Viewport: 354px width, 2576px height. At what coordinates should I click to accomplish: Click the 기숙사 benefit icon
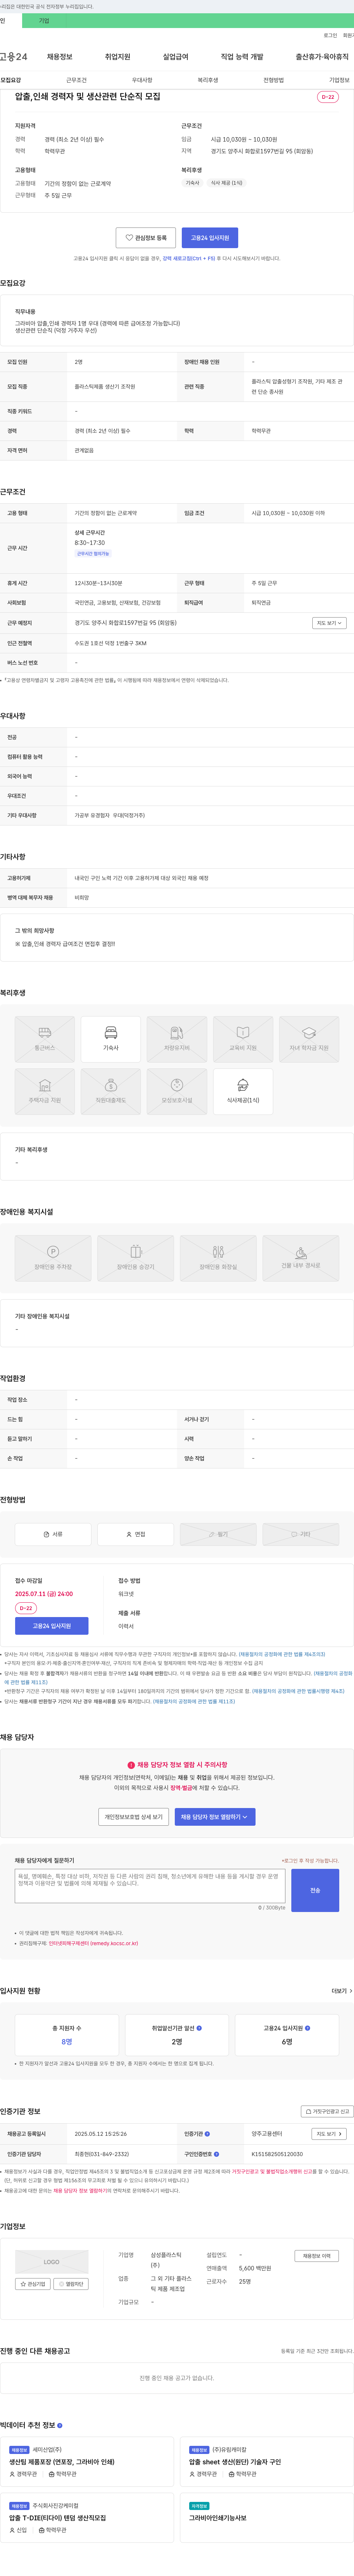[x=111, y=1039]
